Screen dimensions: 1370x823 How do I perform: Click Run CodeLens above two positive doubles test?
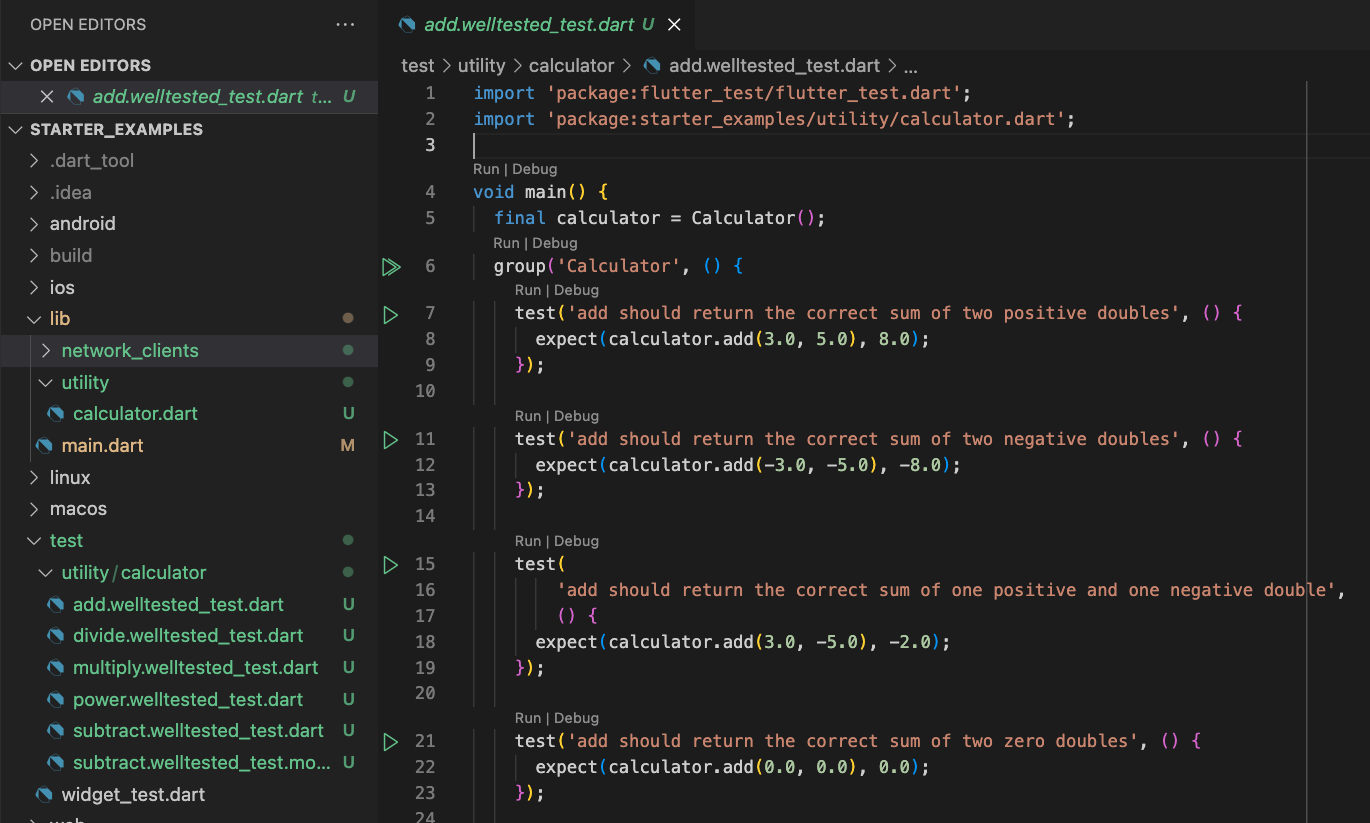click(x=528, y=290)
